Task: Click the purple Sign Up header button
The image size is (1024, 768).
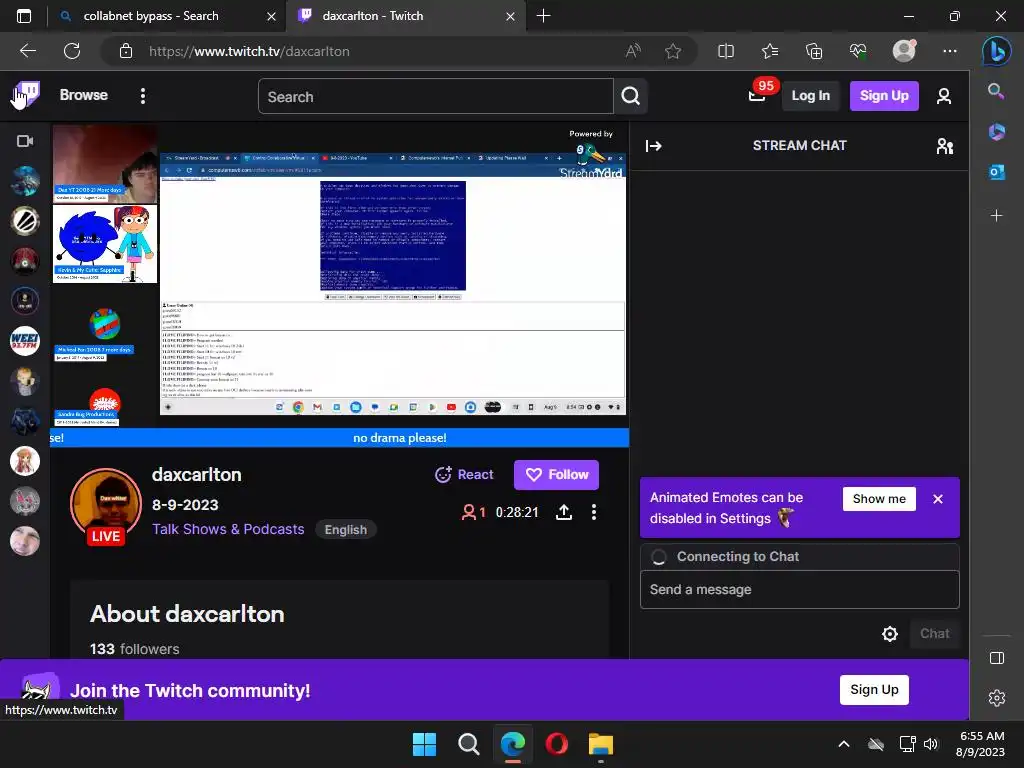Action: 884,96
